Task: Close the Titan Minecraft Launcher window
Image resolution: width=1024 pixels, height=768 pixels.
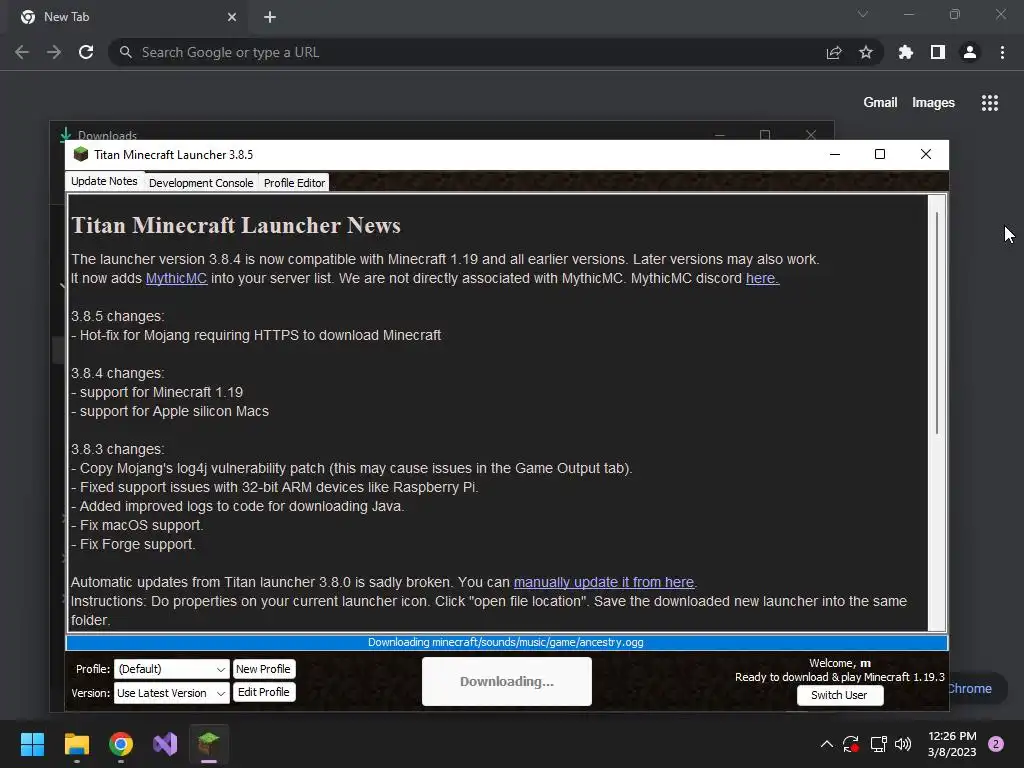Action: pyautogui.click(x=926, y=154)
